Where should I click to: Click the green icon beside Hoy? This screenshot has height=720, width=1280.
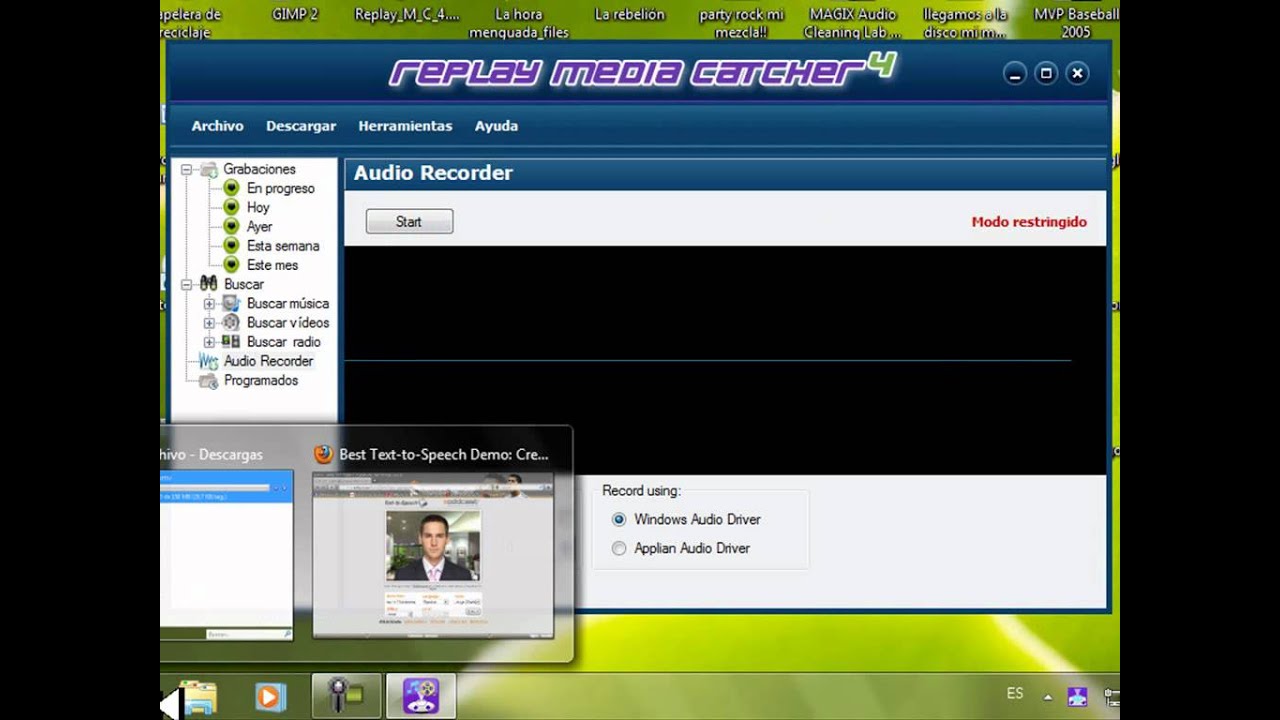point(231,207)
